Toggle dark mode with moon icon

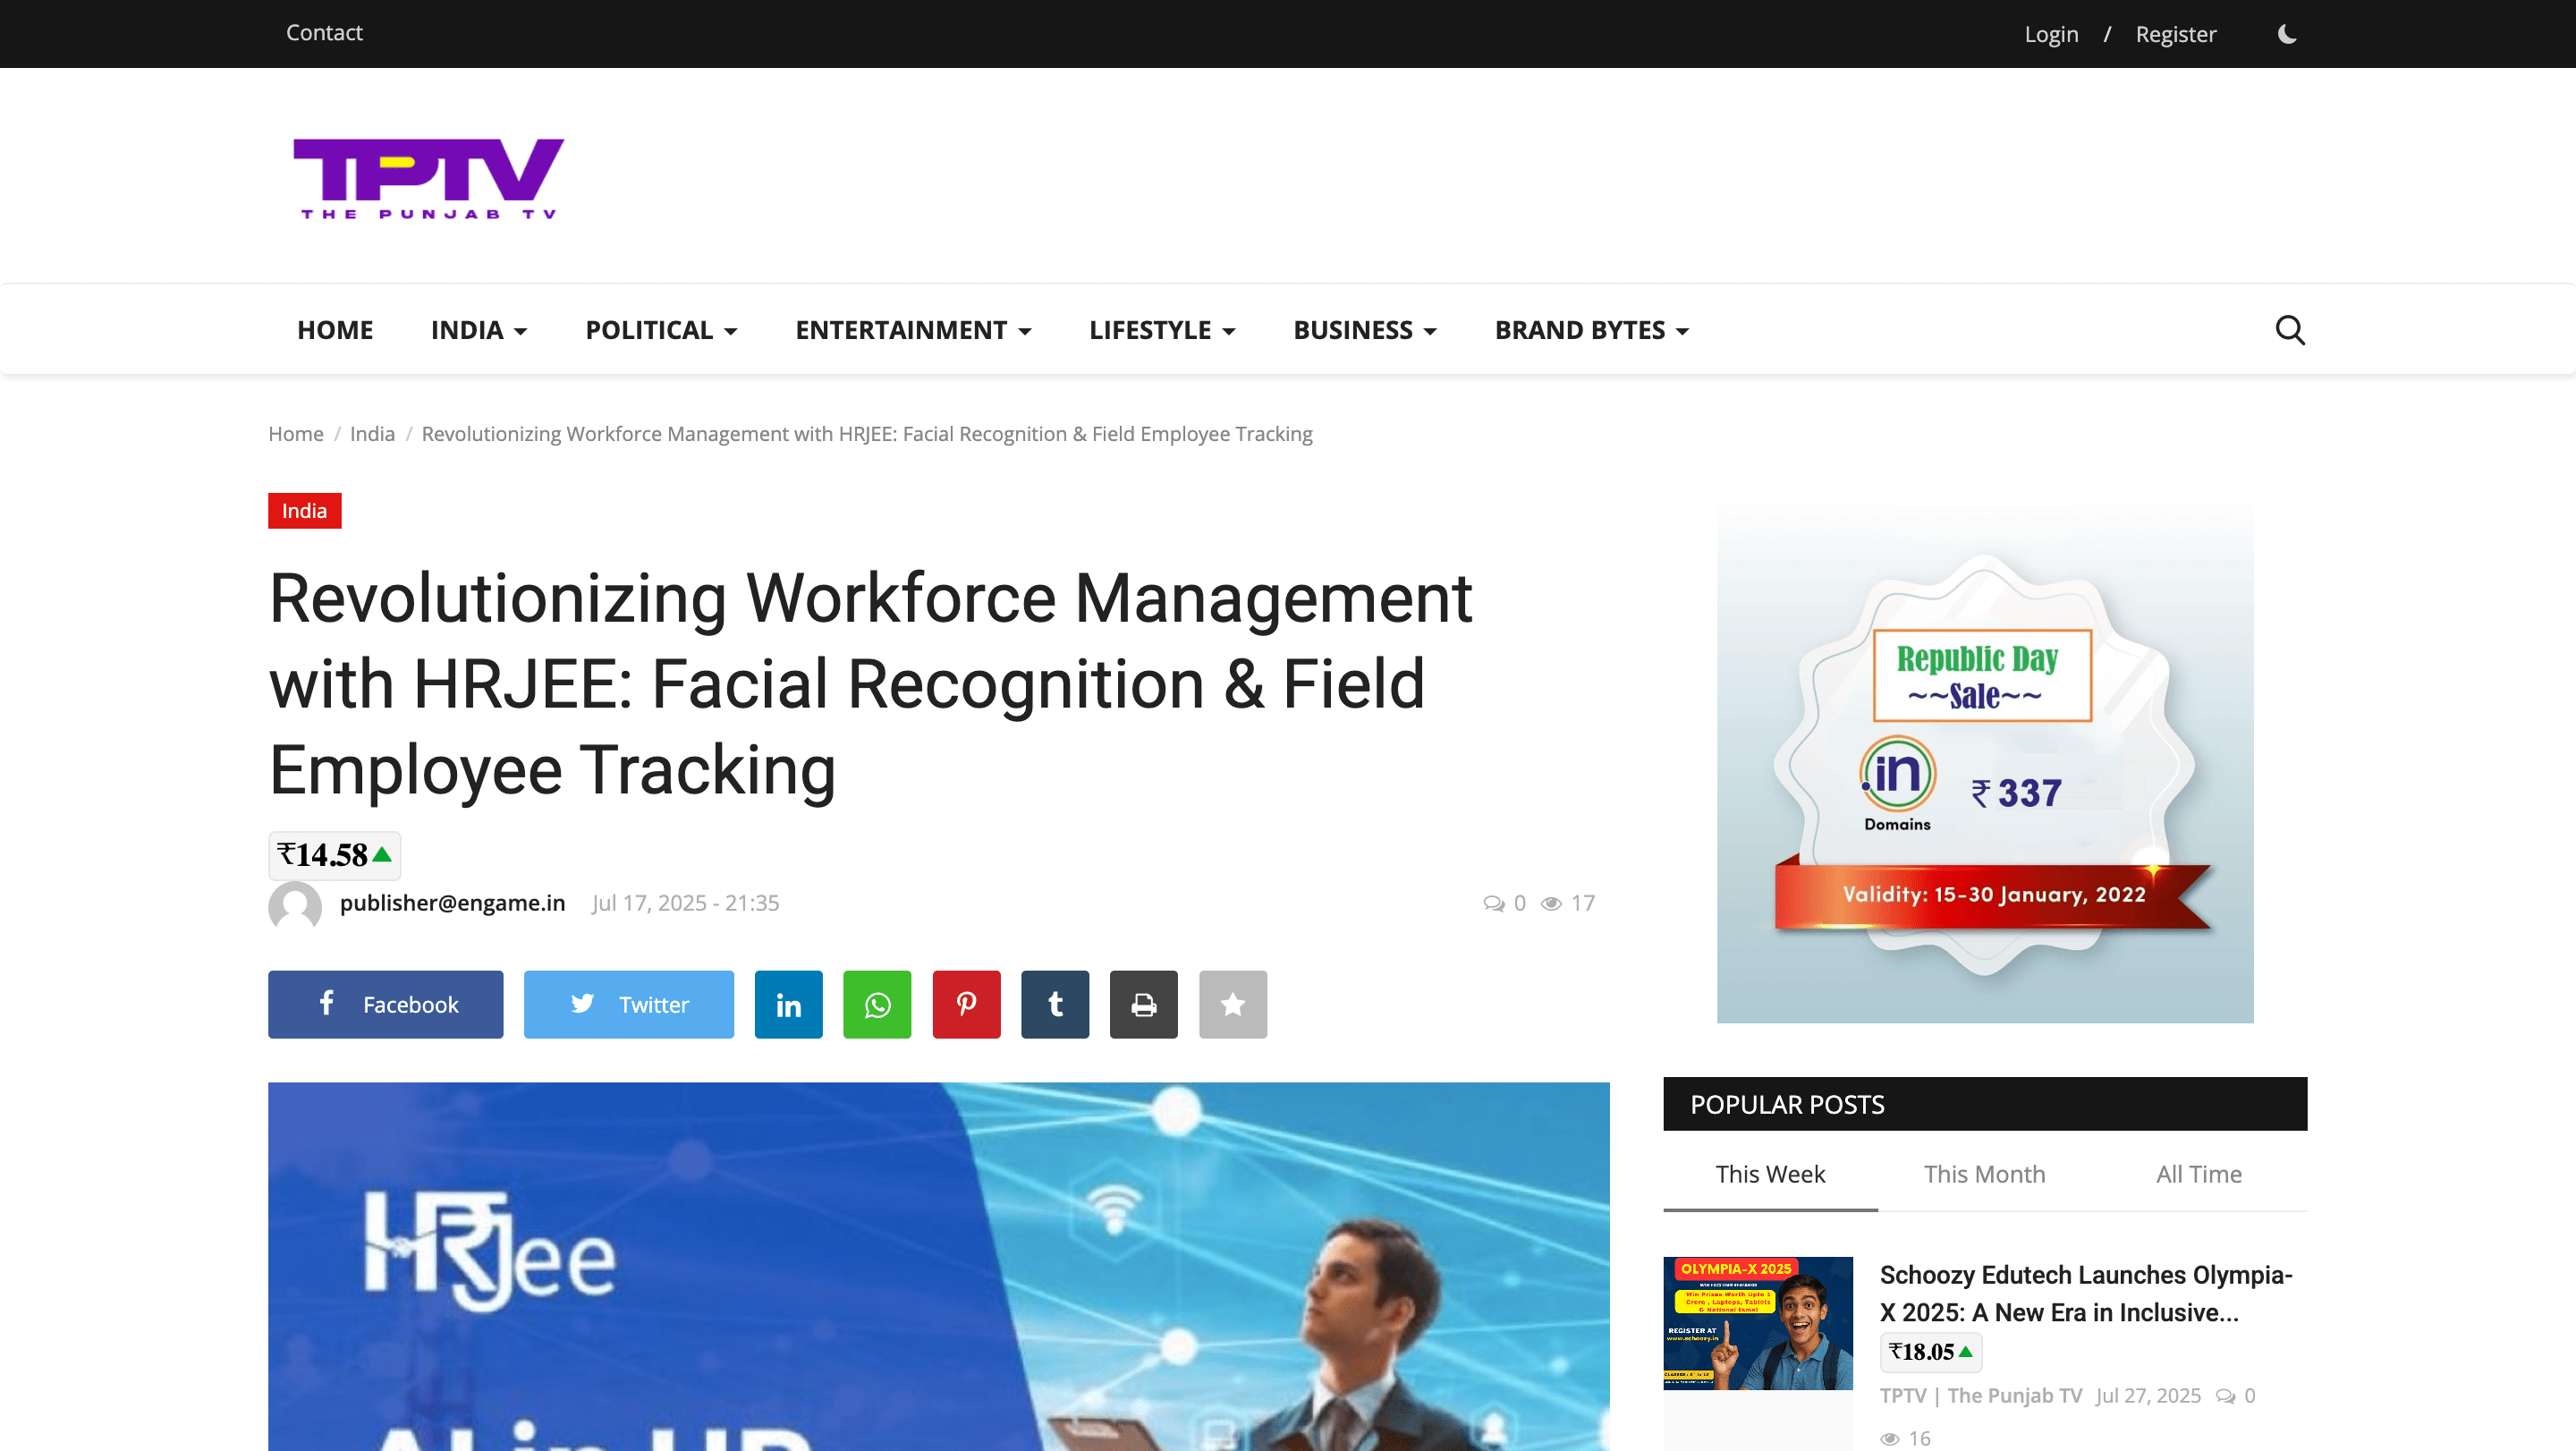(x=2287, y=34)
